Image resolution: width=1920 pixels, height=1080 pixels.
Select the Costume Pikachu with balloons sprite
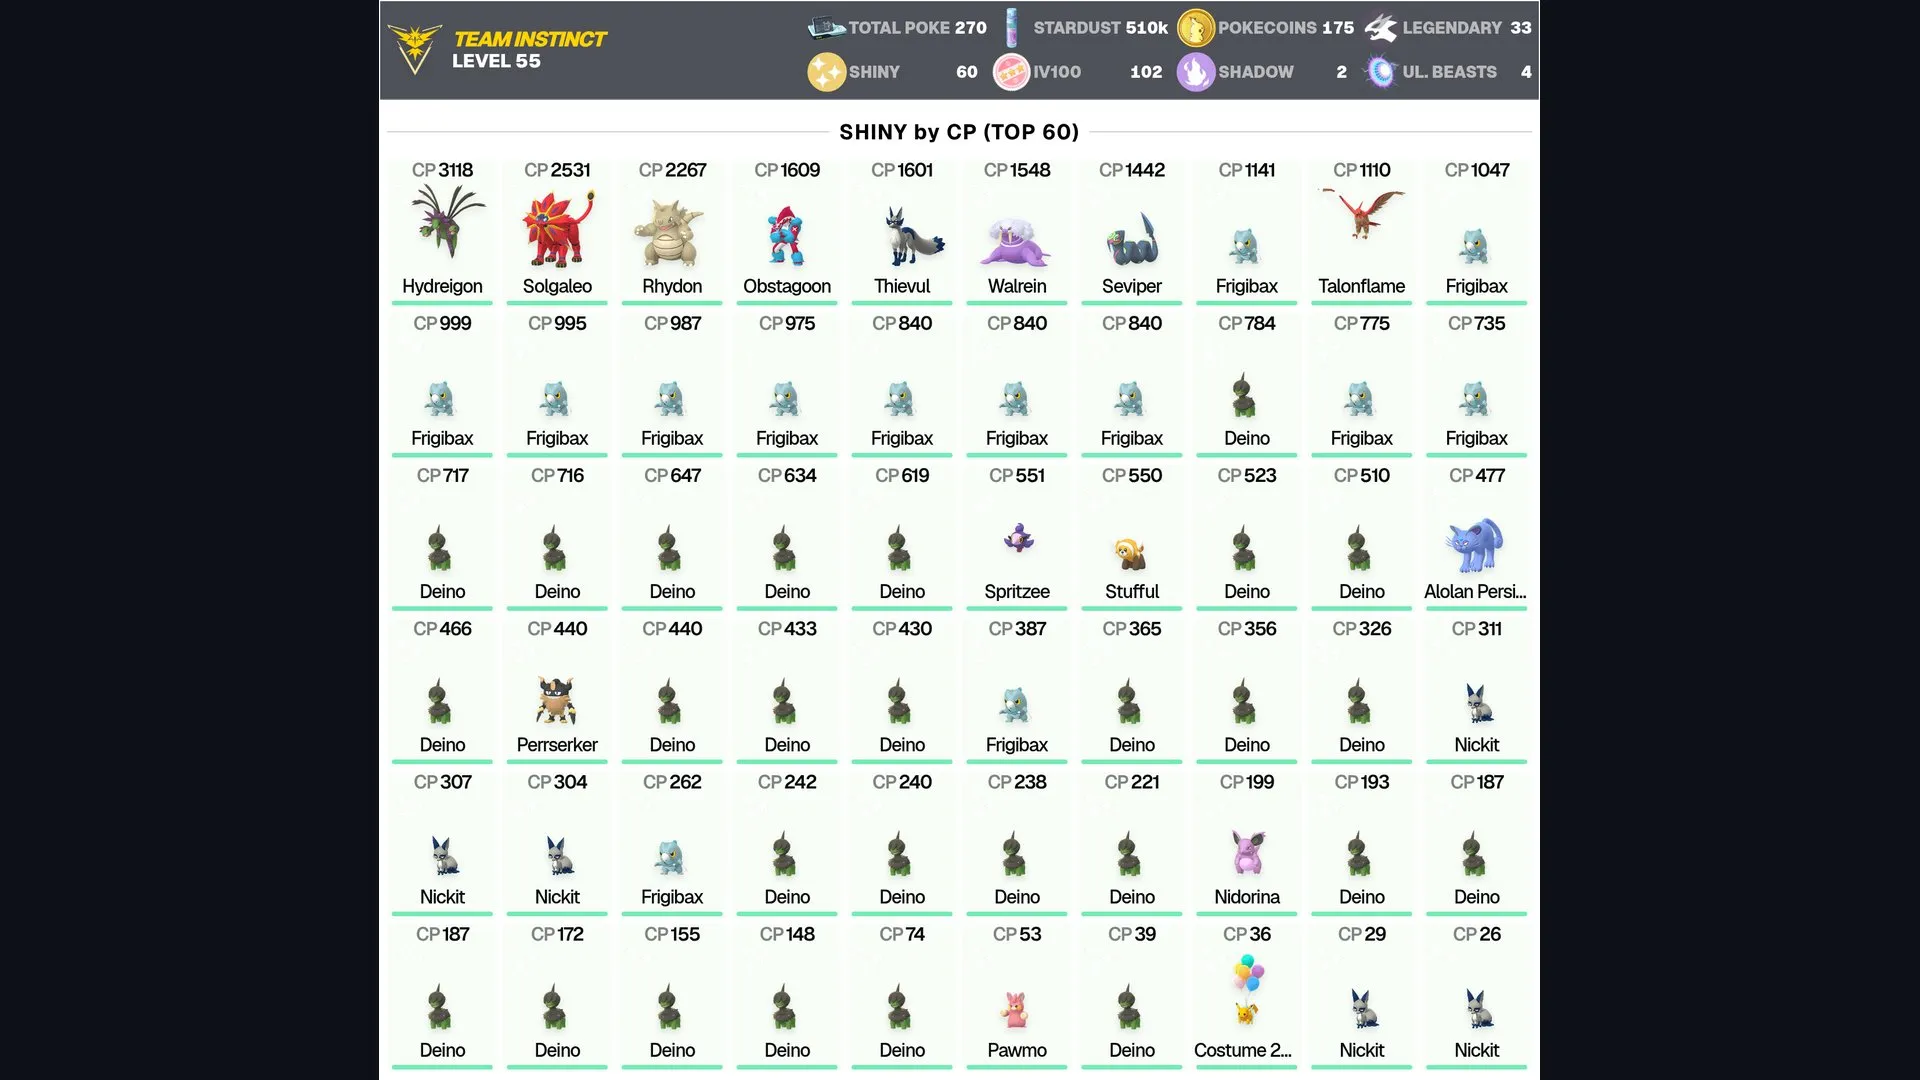tap(1247, 990)
